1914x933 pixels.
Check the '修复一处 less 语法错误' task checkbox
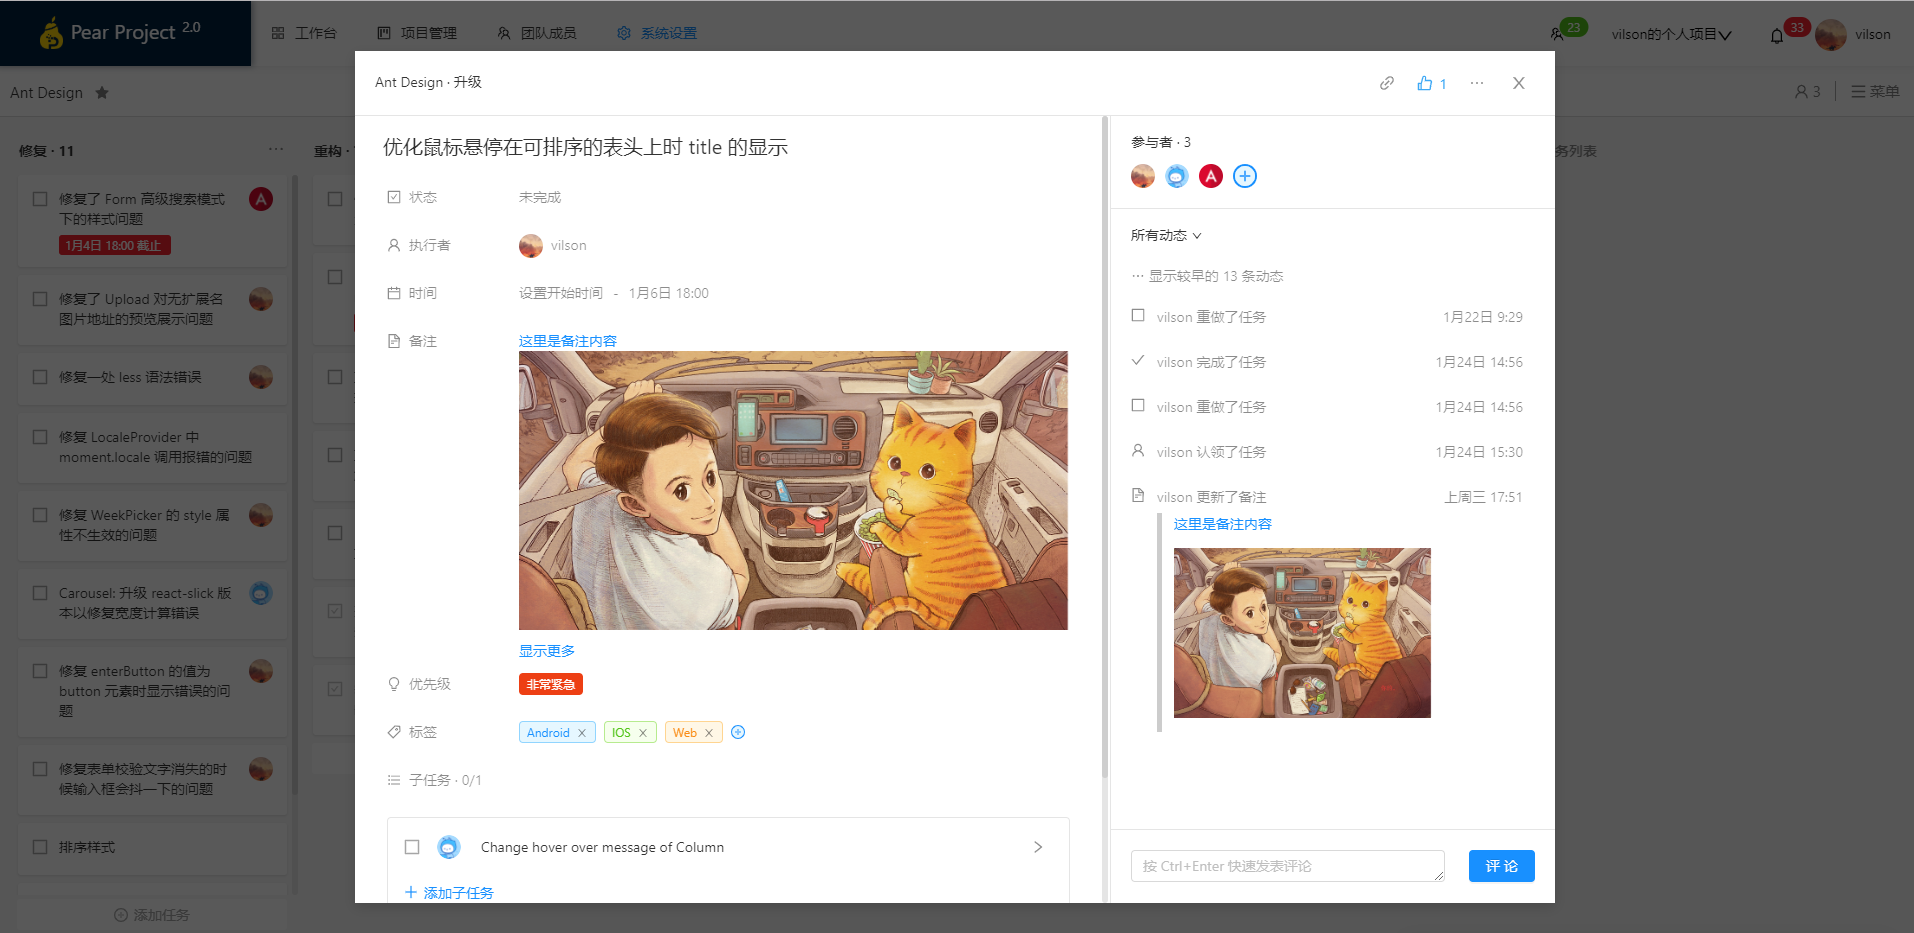point(40,377)
